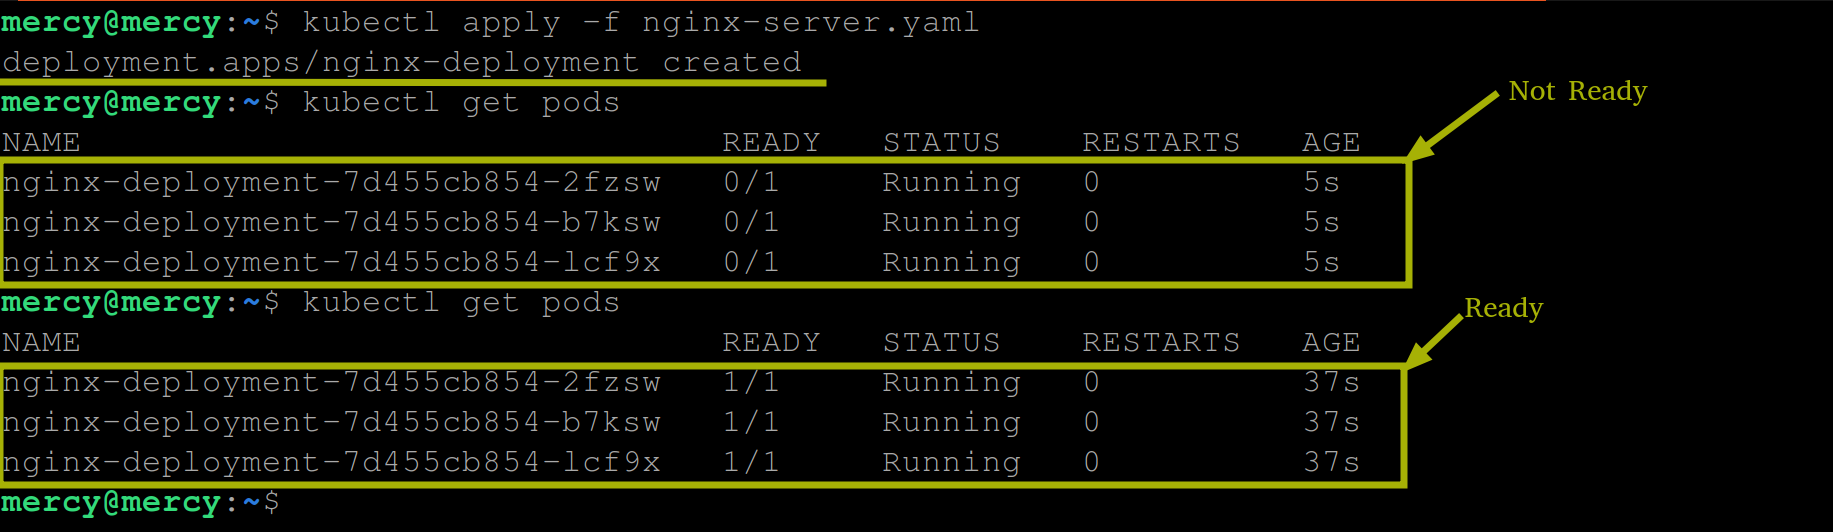This screenshot has height=532, width=1833.
Task: Click the 'Not Ready' annotation label
Action: tap(1577, 91)
